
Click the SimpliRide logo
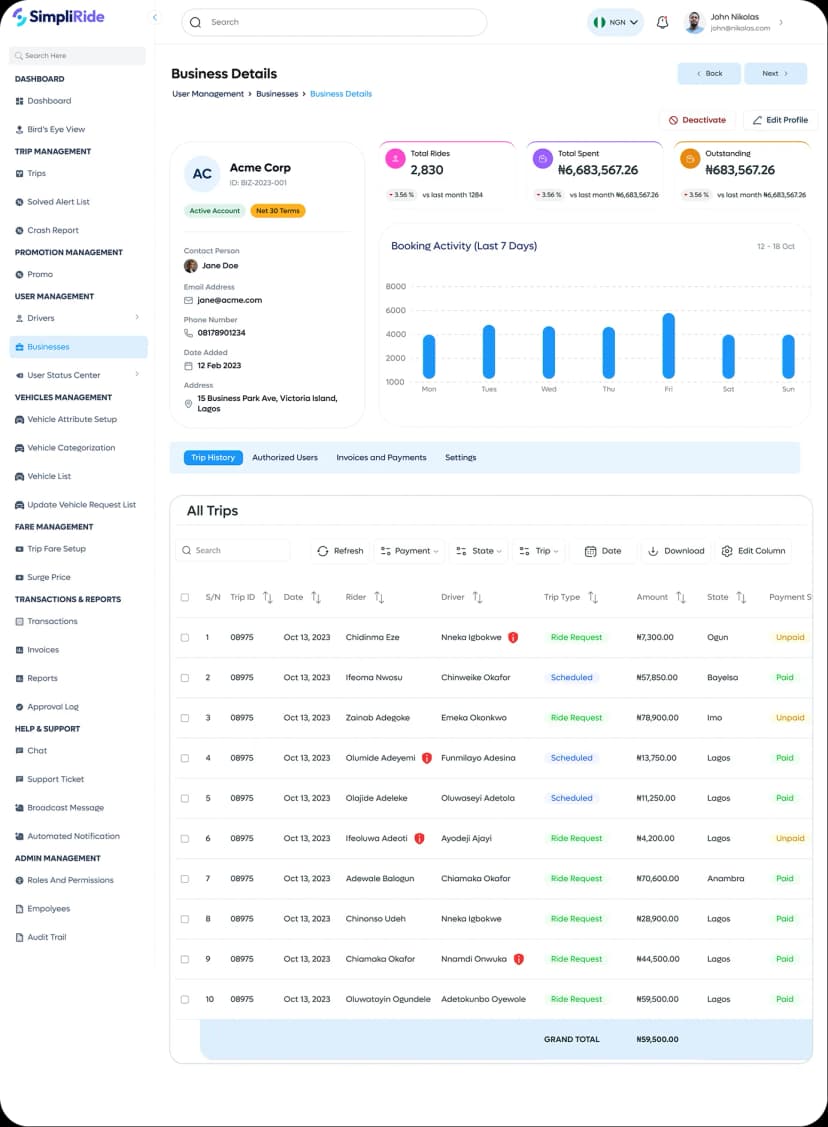59,17
